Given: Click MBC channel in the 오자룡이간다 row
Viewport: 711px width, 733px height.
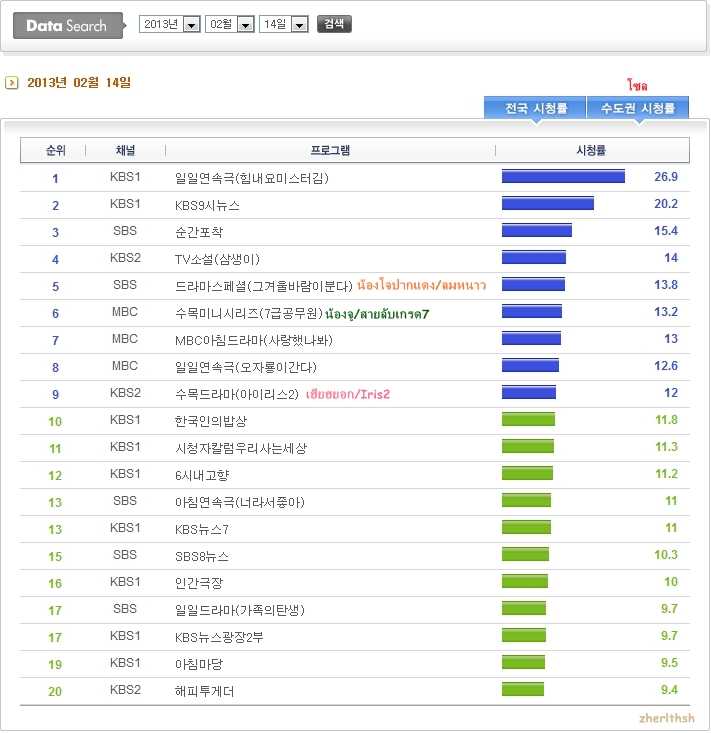Looking at the screenshot, I should click(125, 366).
